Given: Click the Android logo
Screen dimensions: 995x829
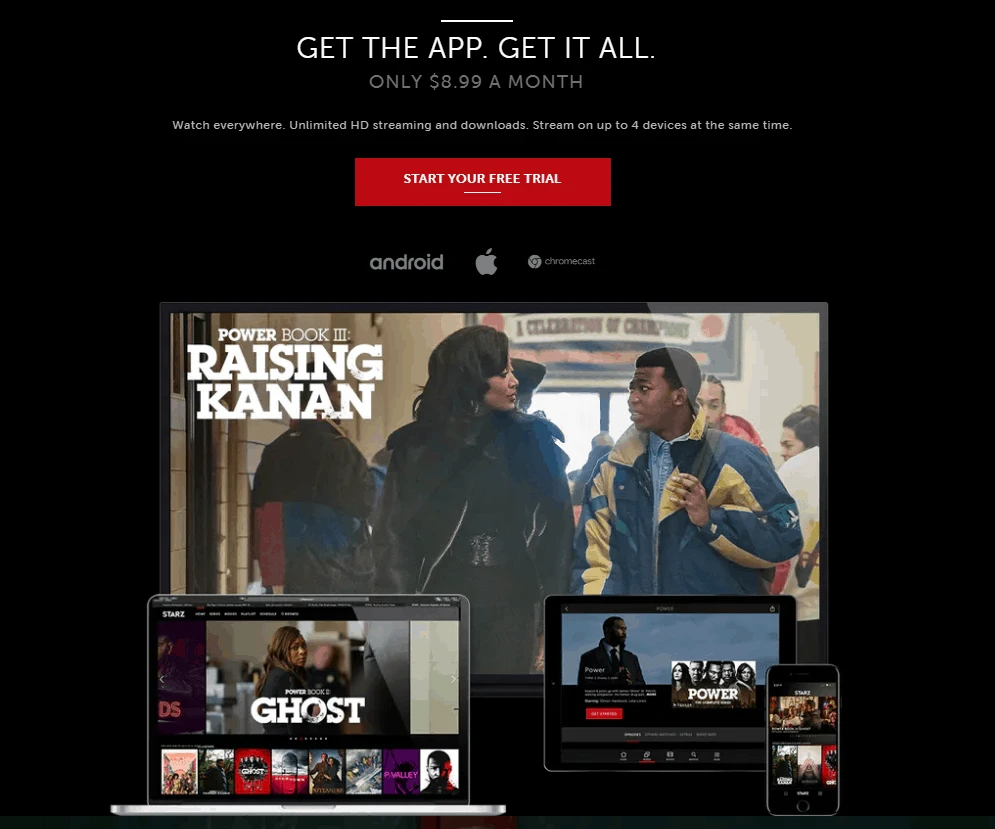Looking at the screenshot, I should click(406, 262).
